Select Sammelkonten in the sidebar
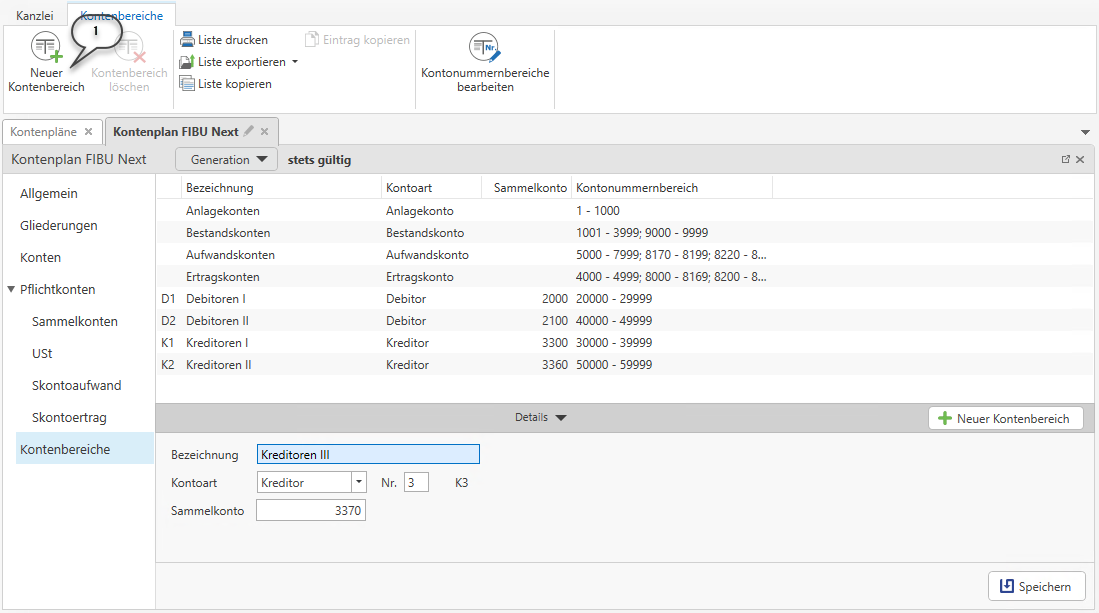The image size is (1099, 613). [74, 322]
